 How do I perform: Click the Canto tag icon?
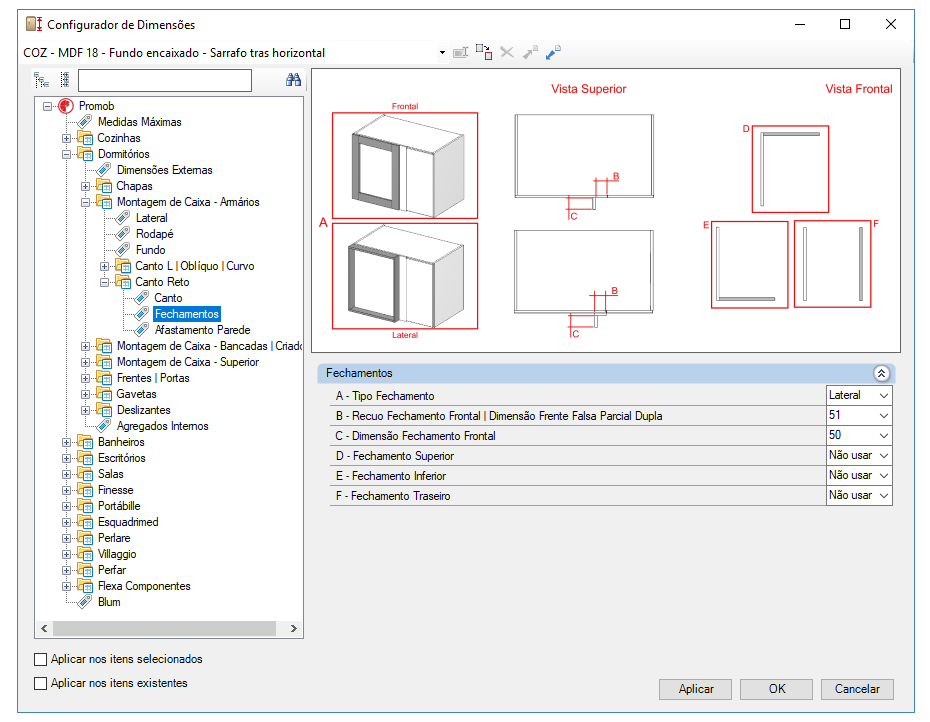pos(142,298)
